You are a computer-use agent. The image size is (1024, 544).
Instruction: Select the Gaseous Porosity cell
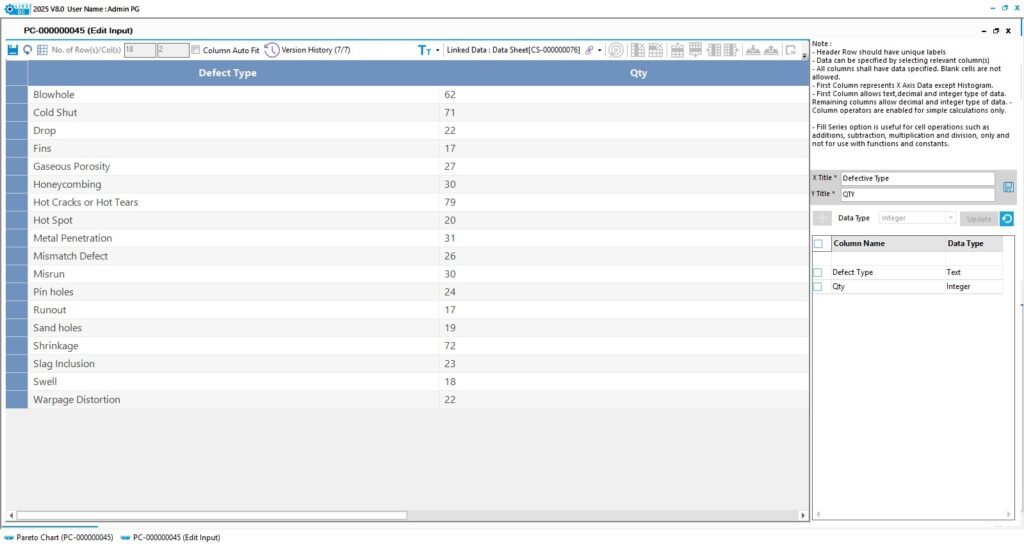[234, 167]
